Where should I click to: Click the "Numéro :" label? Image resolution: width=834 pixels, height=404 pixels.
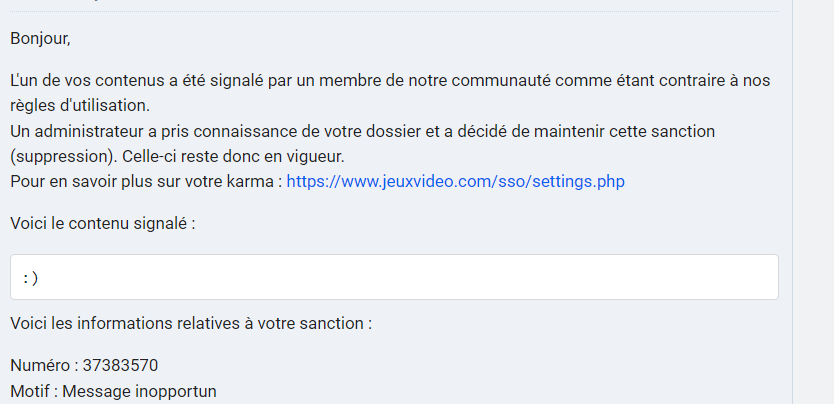(x=44, y=366)
